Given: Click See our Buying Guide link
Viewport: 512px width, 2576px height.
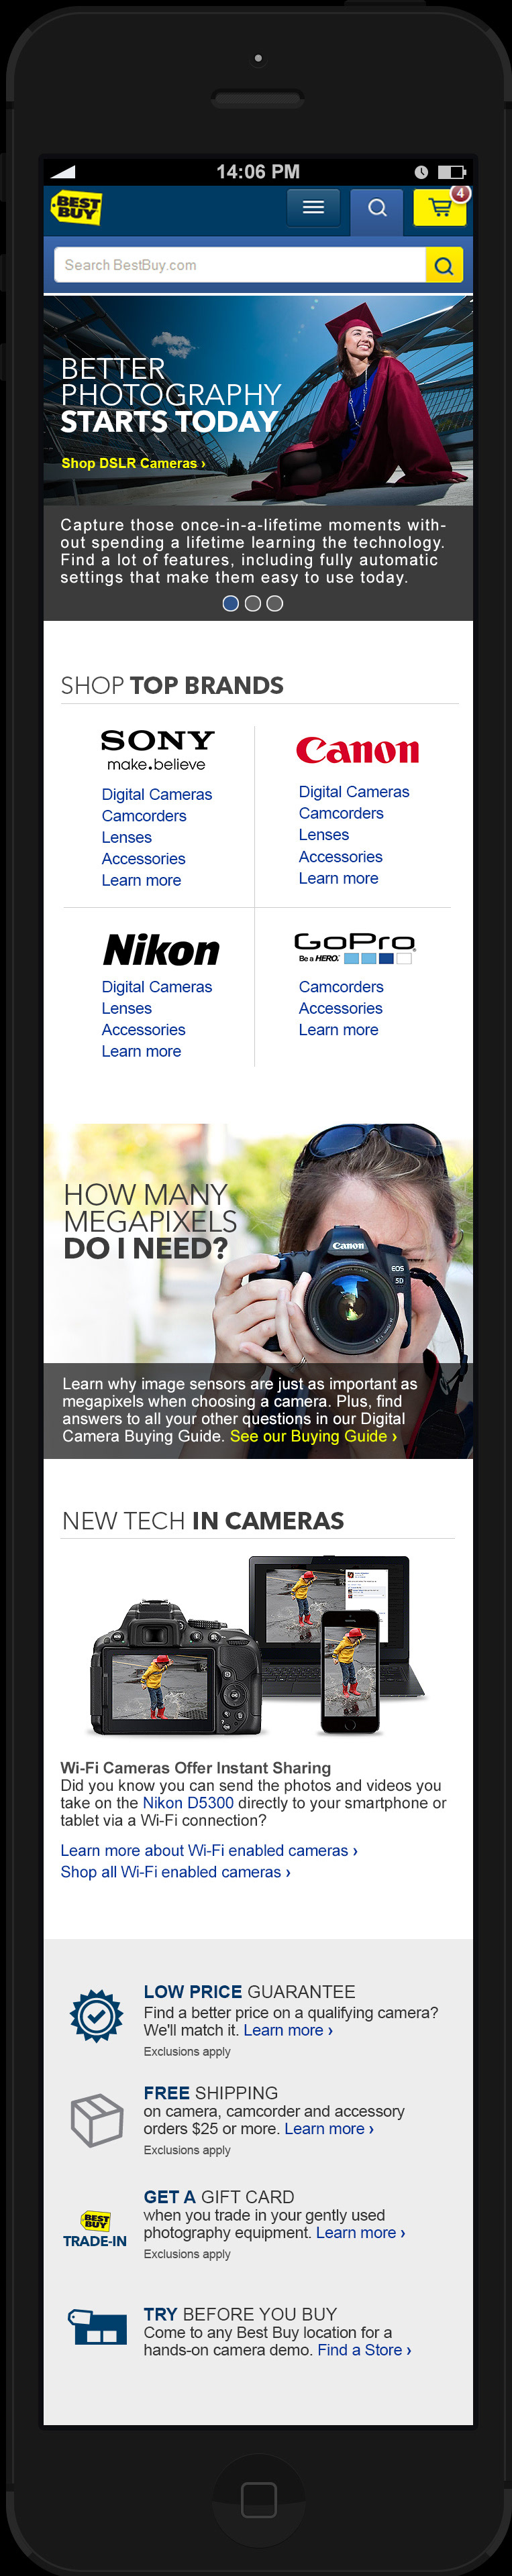Looking at the screenshot, I should point(313,1436).
